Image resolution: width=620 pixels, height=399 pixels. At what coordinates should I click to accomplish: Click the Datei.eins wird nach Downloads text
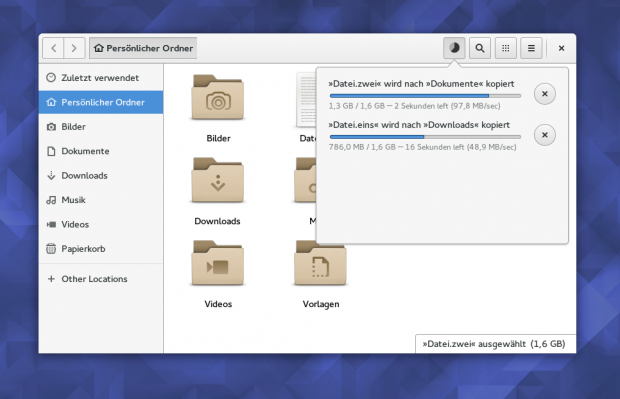pyautogui.click(x=419, y=125)
